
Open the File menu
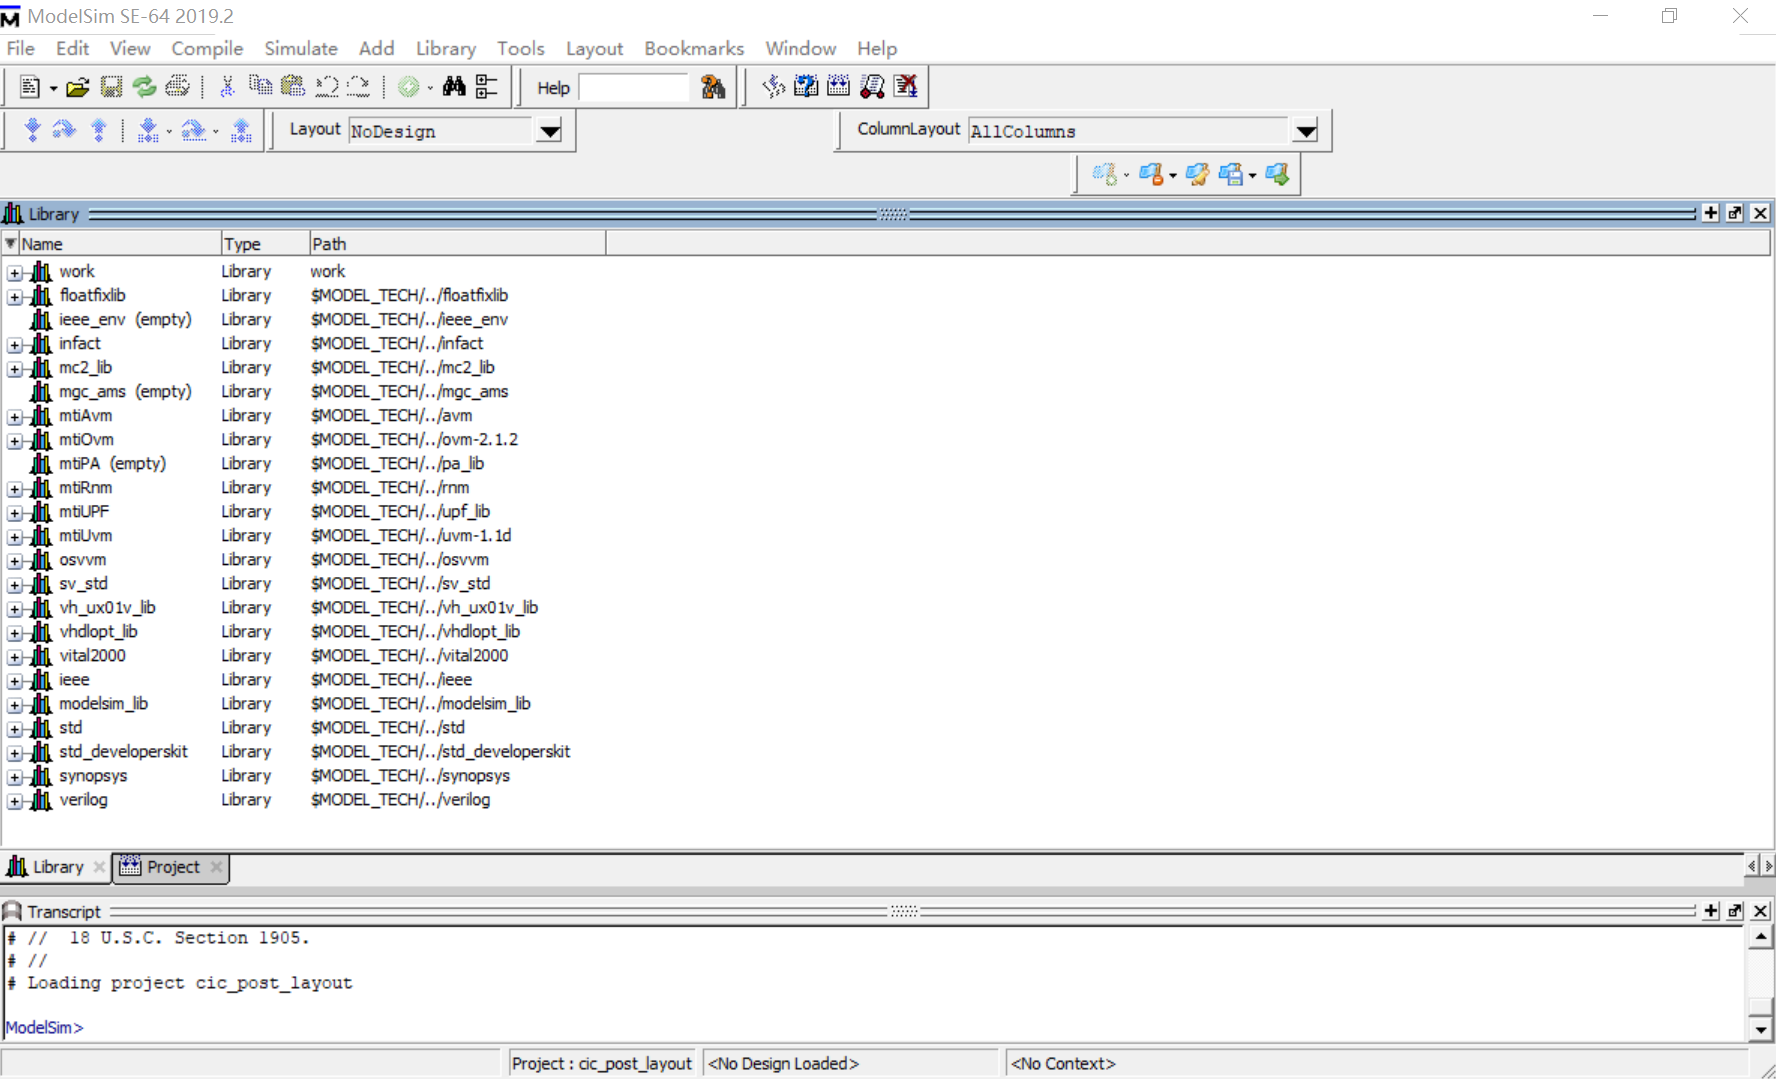pos(20,48)
